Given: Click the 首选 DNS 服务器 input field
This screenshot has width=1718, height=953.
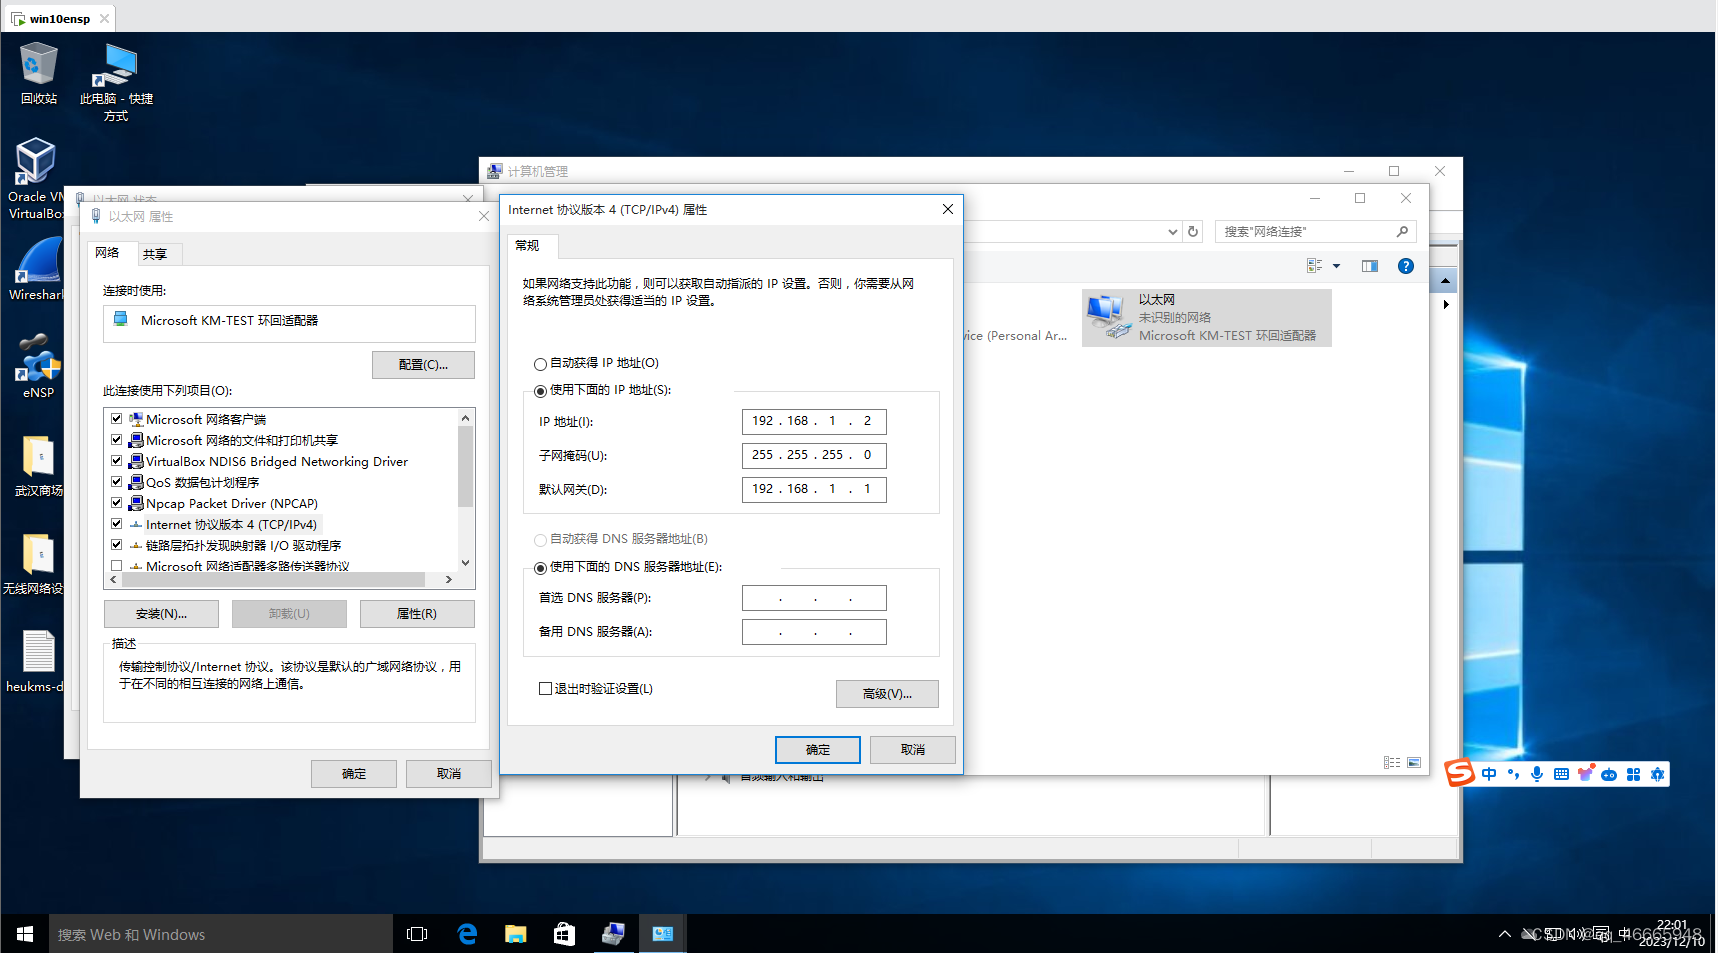Looking at the screenshot, I should 813,597.
